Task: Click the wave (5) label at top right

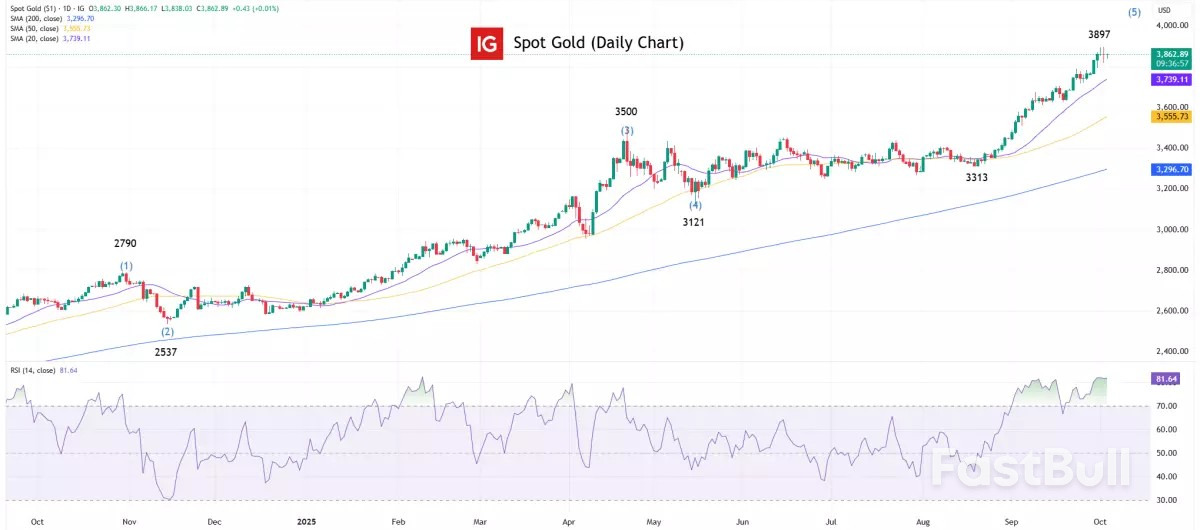Action: (x=1134, y=13)
